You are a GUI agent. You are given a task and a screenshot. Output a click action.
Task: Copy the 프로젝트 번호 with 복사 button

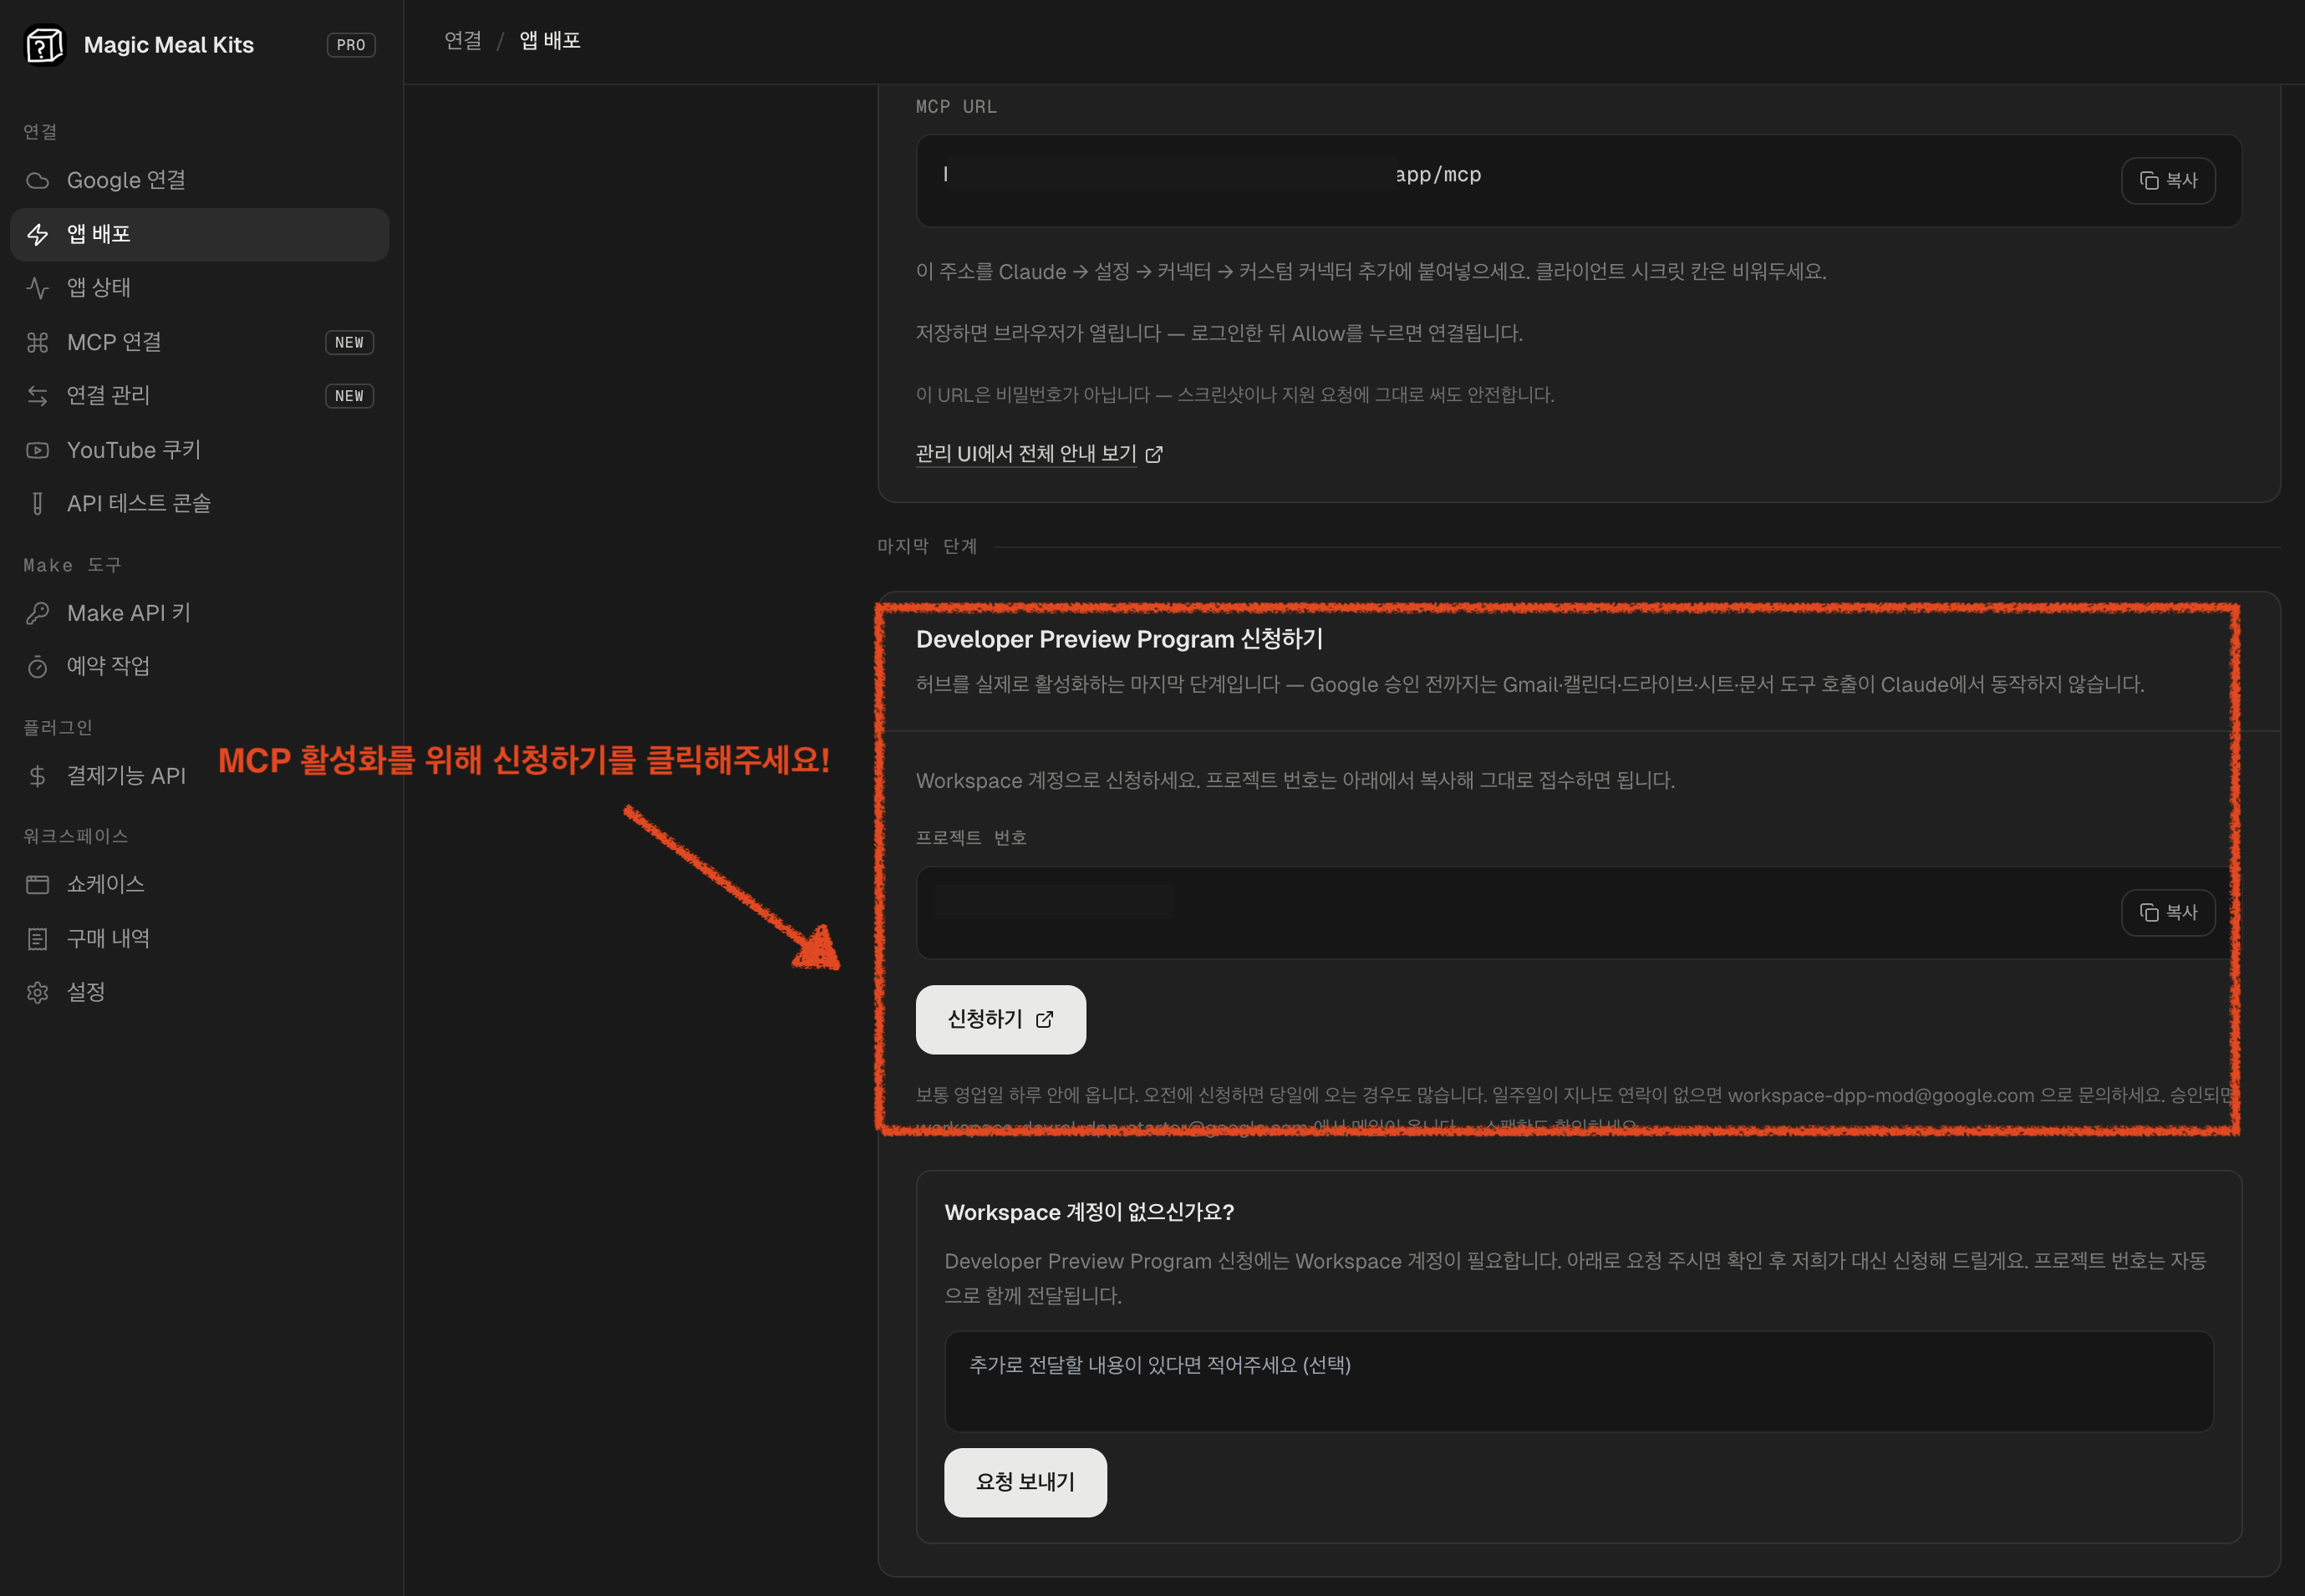2168,913
